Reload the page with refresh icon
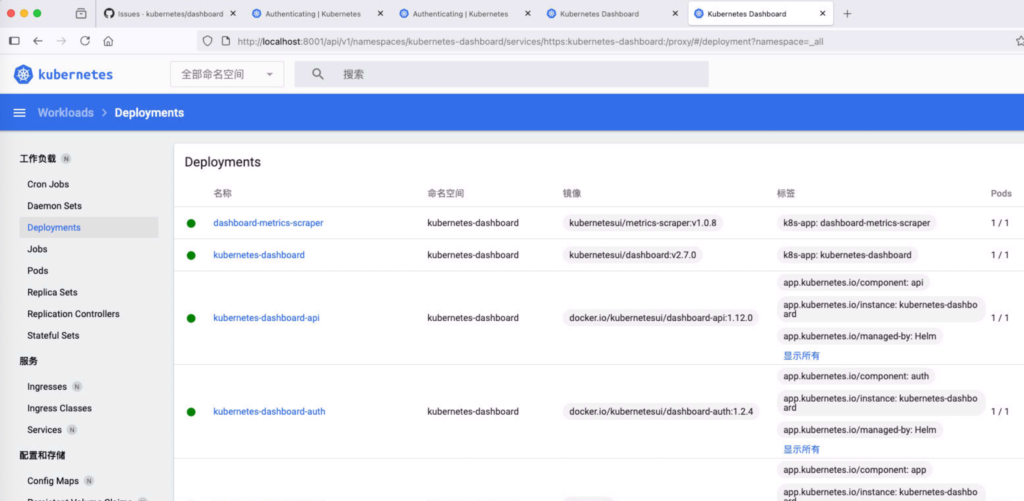Screen dimensions: 1024x501 click(x=85, y=40)
